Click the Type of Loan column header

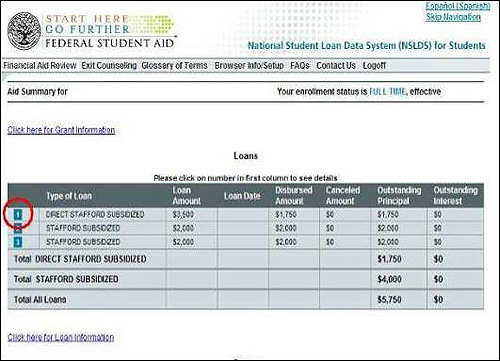(x=69, y=196)
